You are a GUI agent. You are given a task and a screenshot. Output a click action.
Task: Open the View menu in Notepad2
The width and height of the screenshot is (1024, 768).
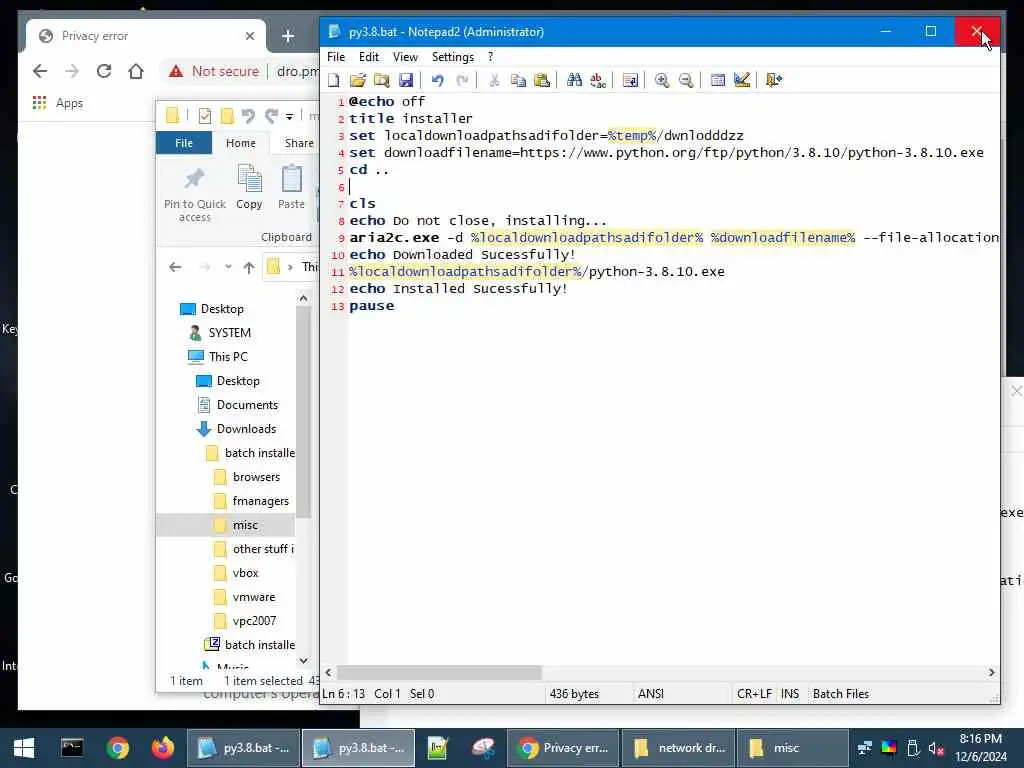click(x=405, y=57)
